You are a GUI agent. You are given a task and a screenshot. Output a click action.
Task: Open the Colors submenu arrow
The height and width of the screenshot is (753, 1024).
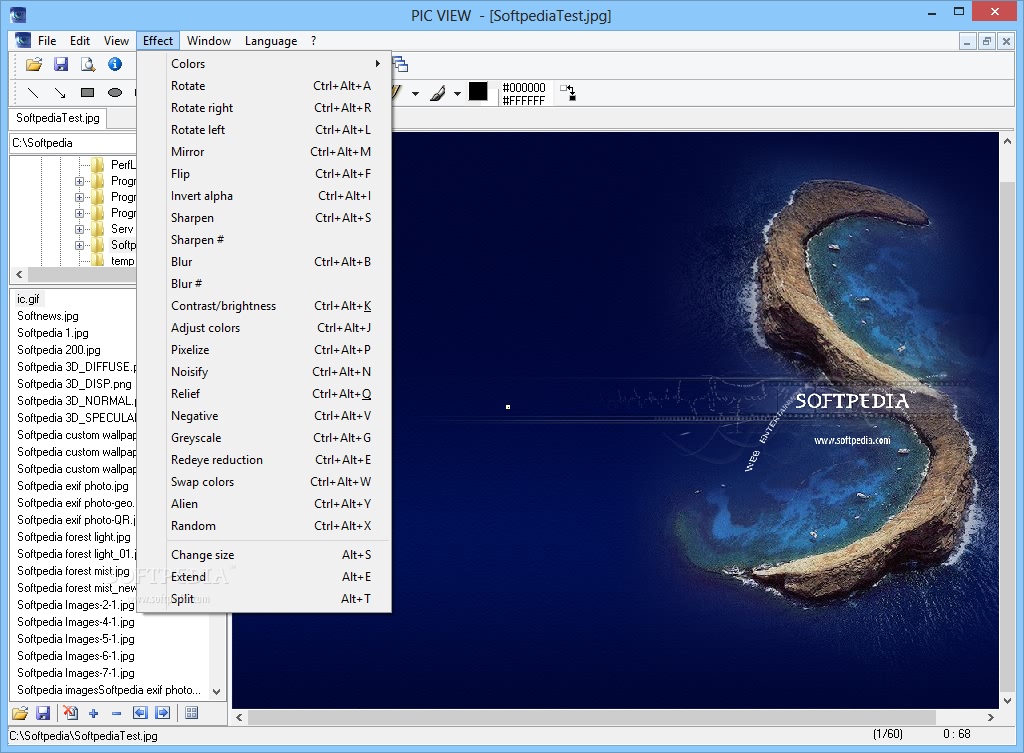377,63
